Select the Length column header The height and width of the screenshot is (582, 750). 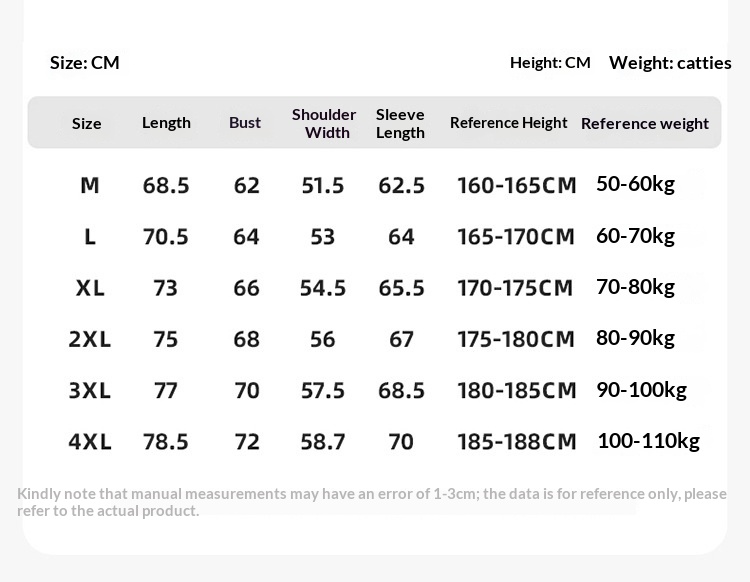166,122
